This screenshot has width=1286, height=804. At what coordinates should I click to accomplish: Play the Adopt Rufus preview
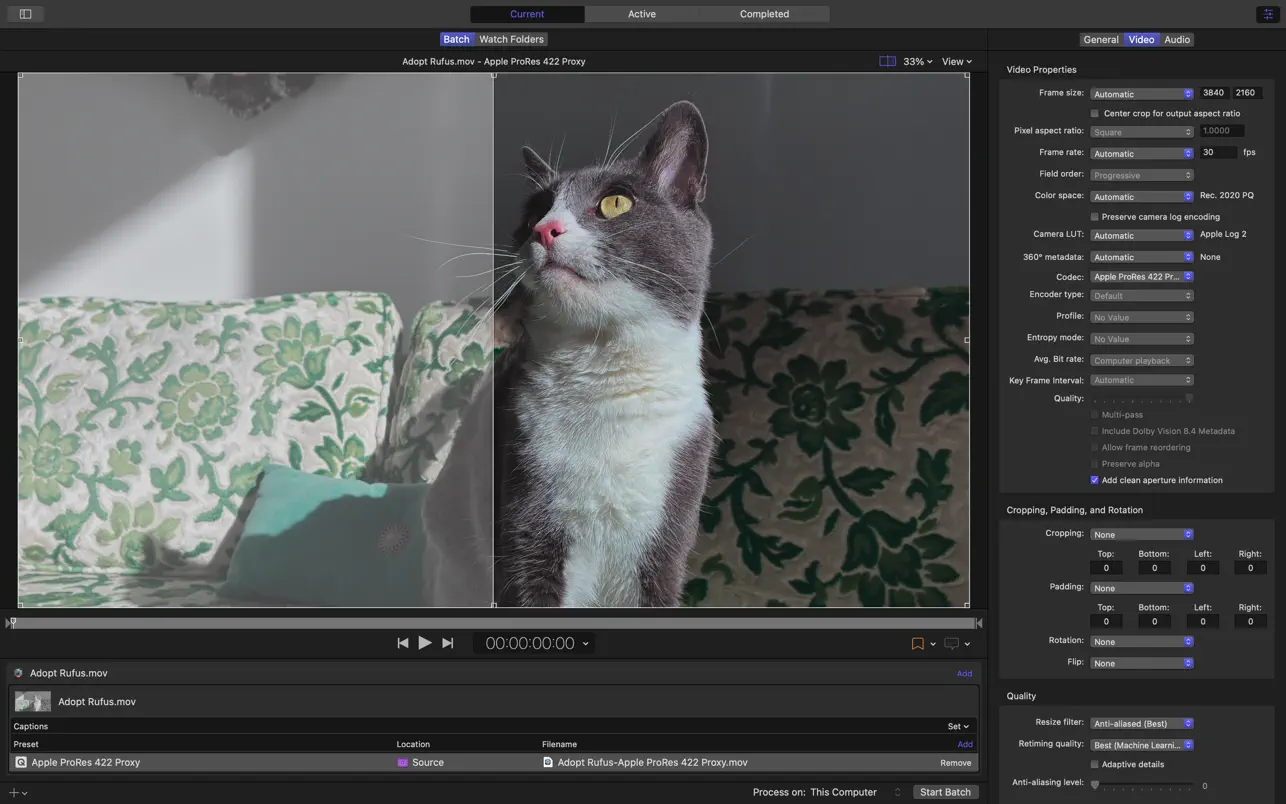425,643
